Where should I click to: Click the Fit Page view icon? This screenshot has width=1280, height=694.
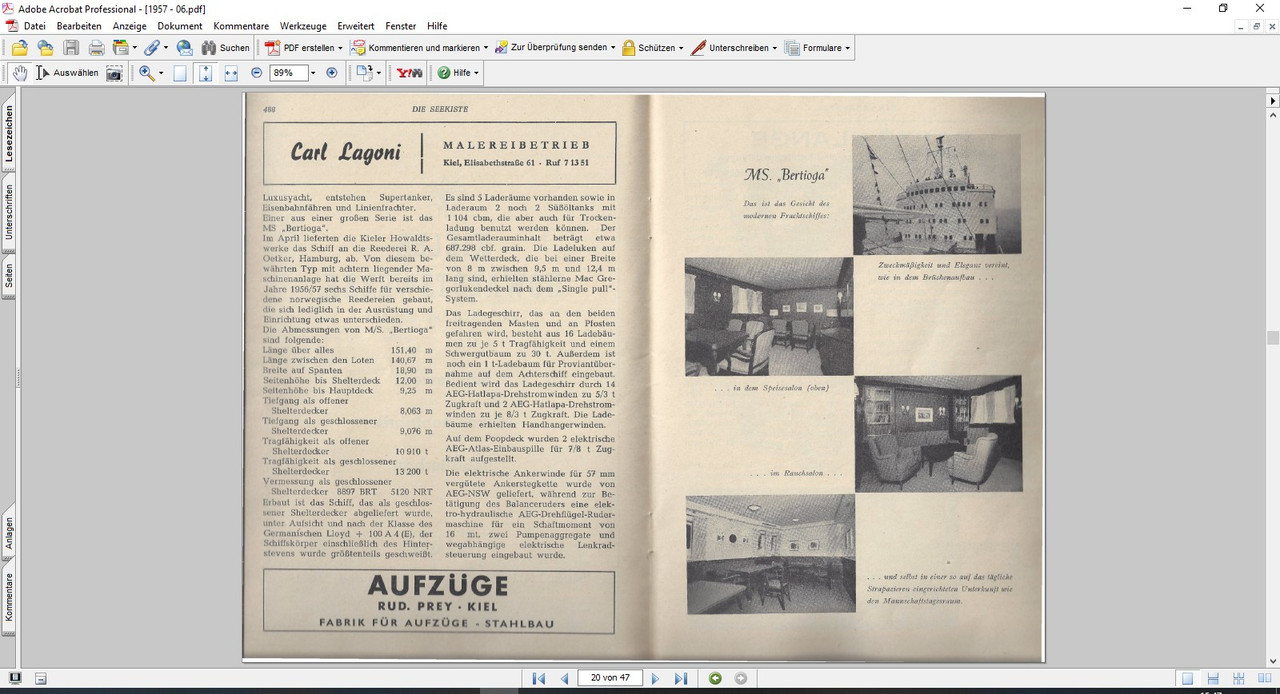click(x=205, y=73)
